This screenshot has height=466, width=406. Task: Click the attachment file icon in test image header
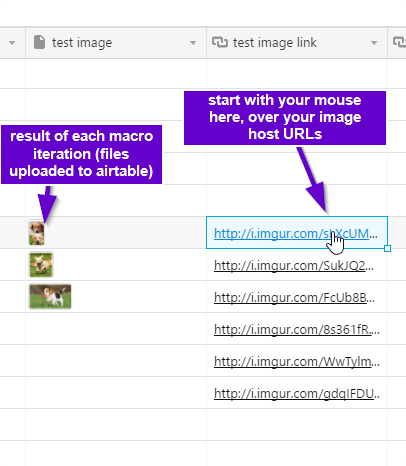(x=39, y=42)
